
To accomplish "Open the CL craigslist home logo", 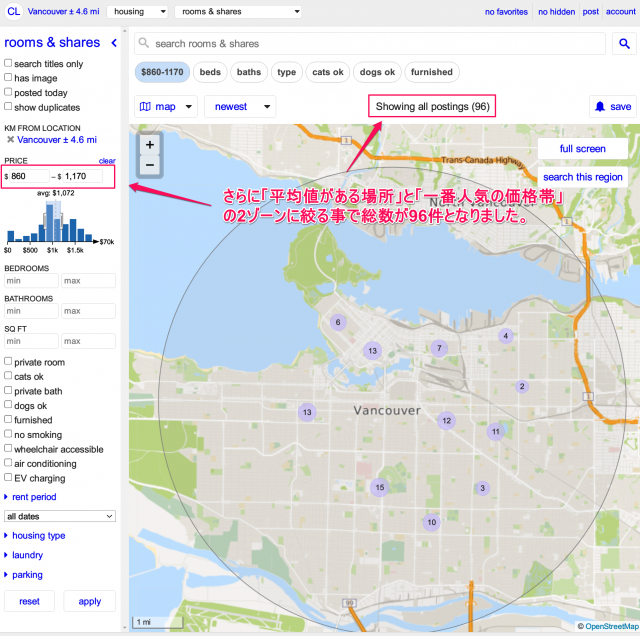I will [x=13, y=11].
